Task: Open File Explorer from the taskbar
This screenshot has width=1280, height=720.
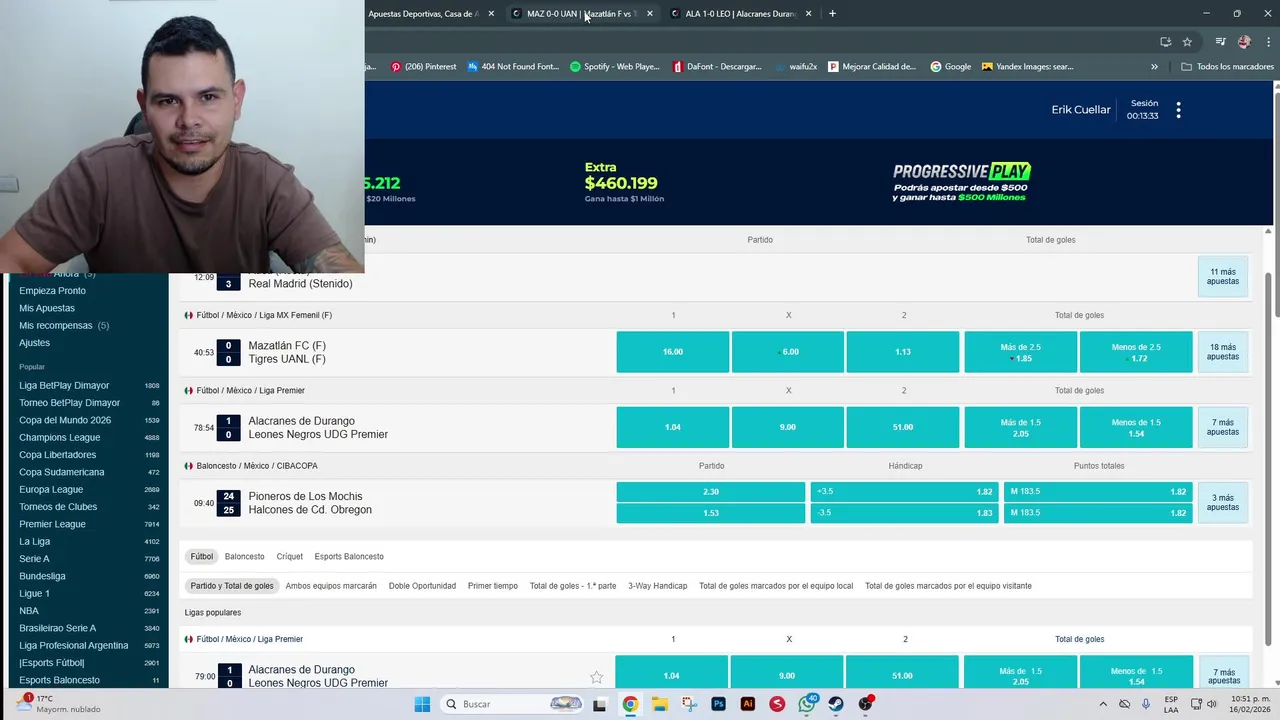Action: (x=659, y=704)
